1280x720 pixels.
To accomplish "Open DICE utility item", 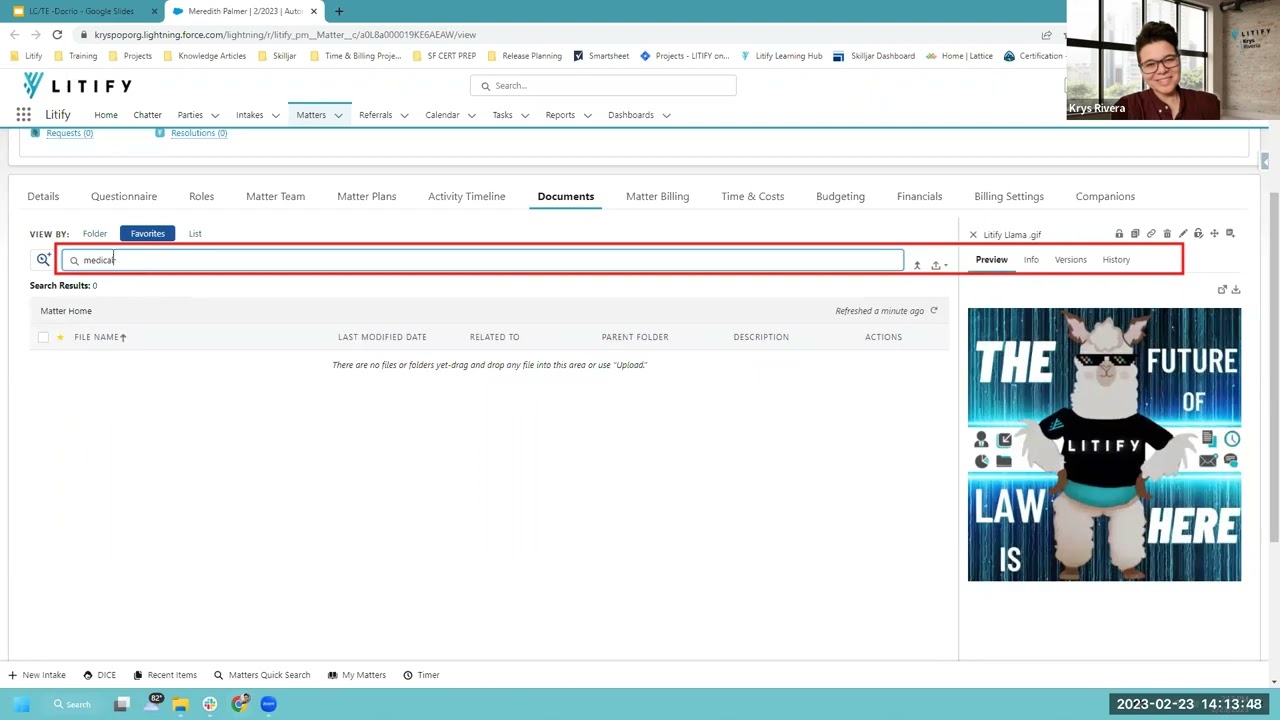I will tap(100, 675).
